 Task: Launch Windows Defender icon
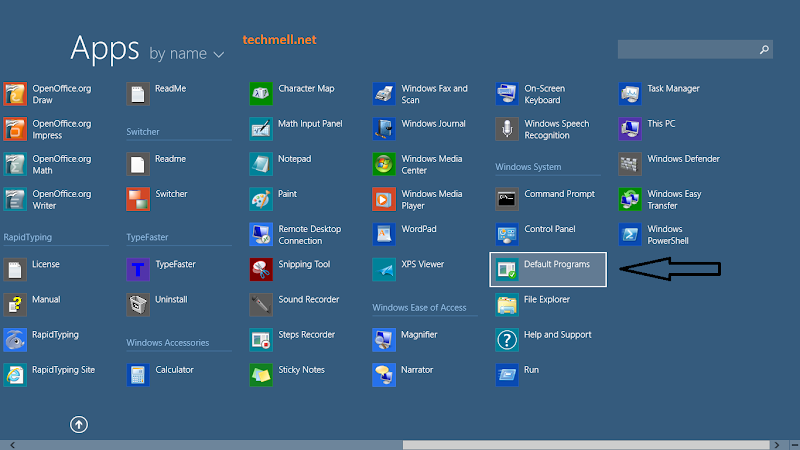pos(630,164)
